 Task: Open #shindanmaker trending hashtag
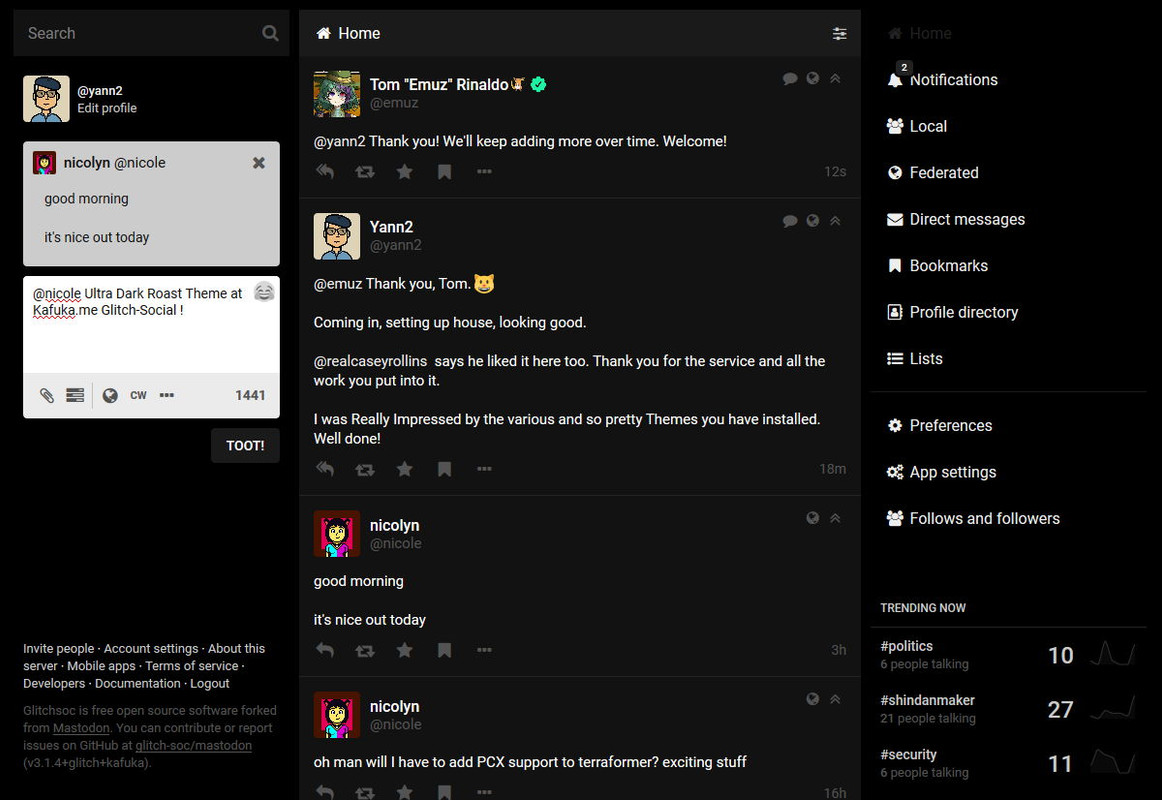[927, 701]
